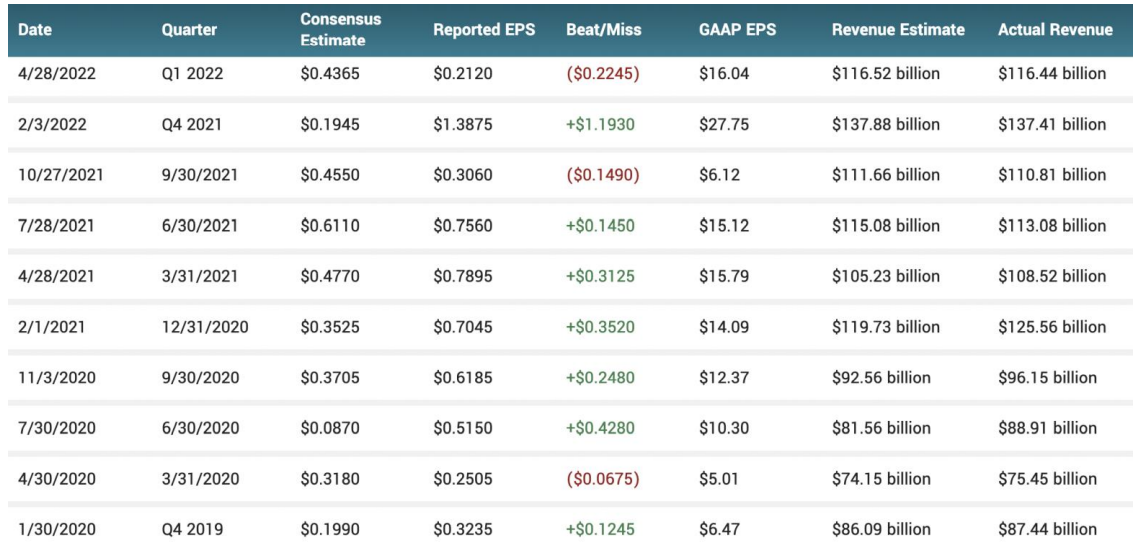The width and height of the screenshot is (1145, 552).
Task: Select the Reported EPS column header
Action: click(484, 30)
